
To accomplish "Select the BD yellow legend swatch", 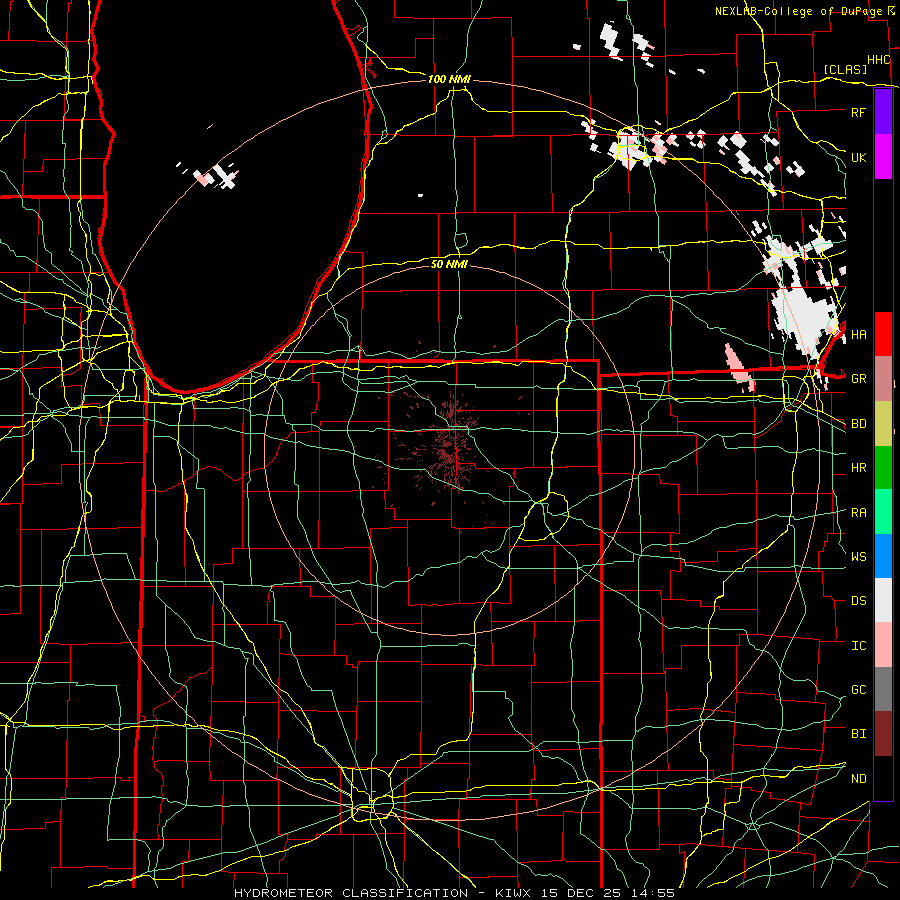I will coord(883,424).
